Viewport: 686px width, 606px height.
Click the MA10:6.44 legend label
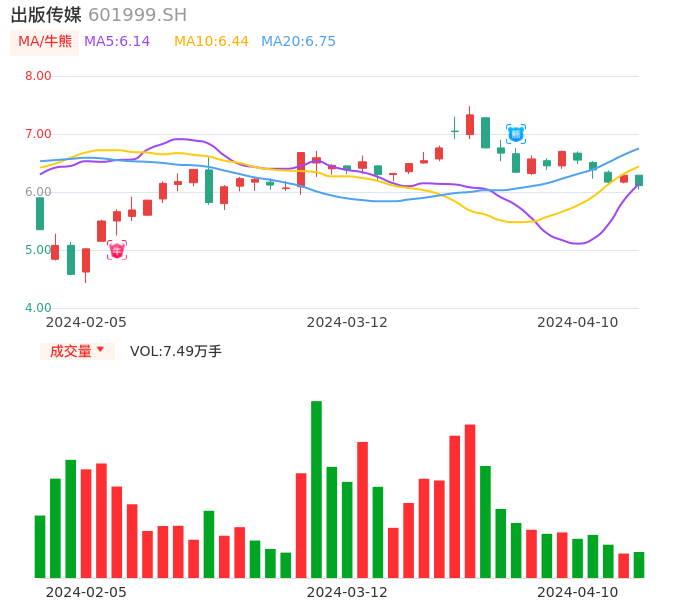[x=211, y=42]
